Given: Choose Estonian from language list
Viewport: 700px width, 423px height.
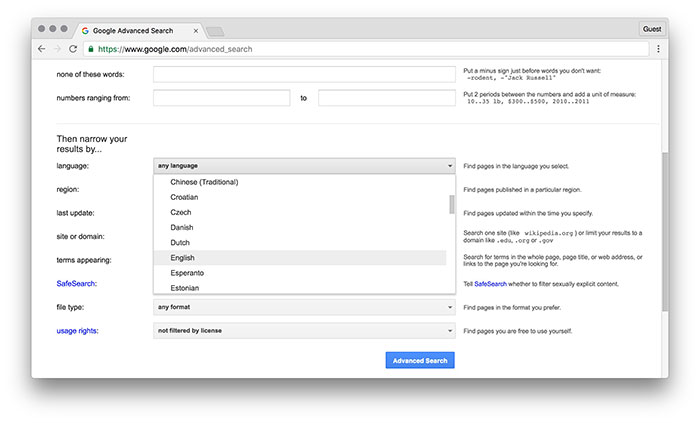Looking at the screenshot, I should [x=300, y=288].
